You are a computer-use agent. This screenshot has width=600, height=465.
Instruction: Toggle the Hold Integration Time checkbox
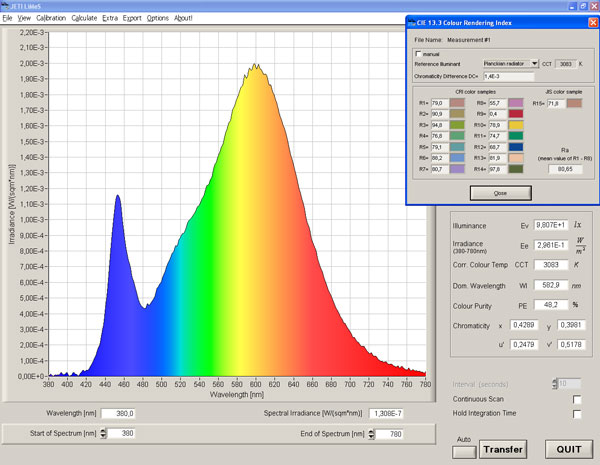[577, 414]
